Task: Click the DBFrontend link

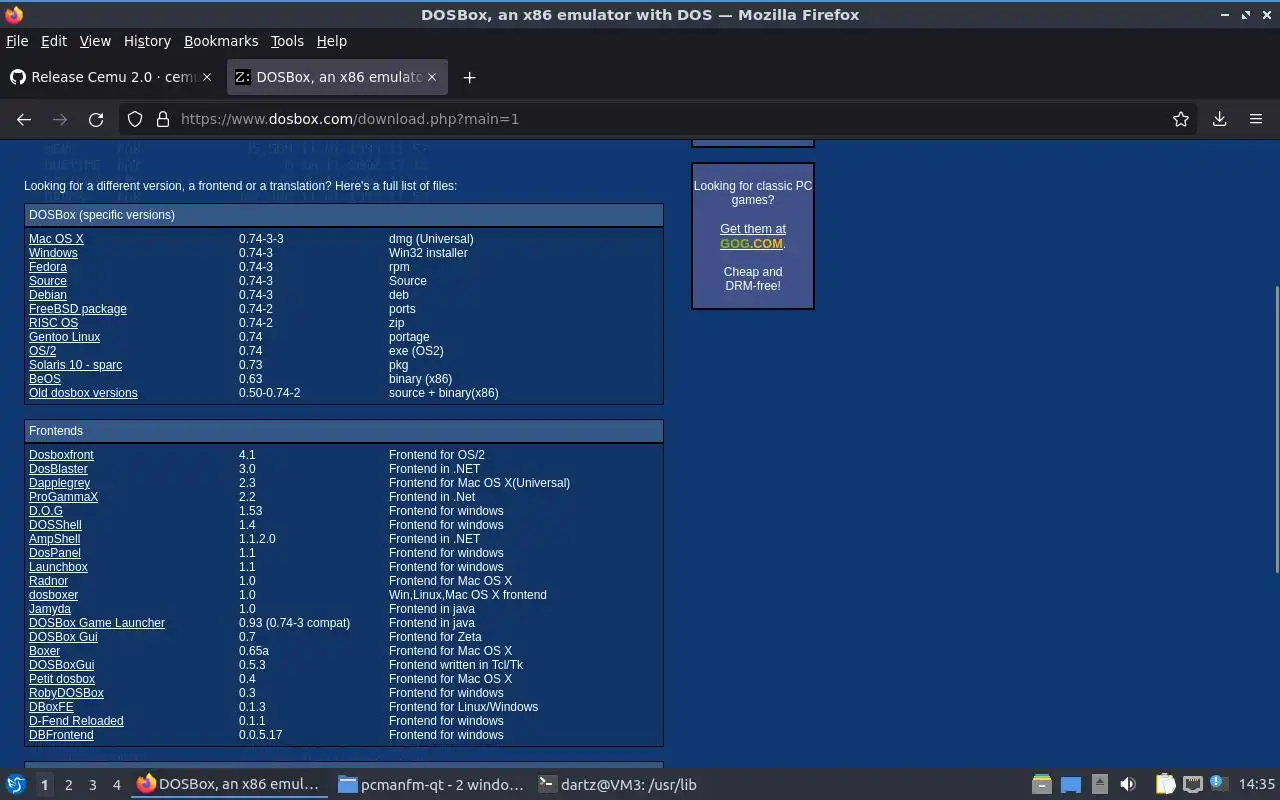Action: coord(61,735)
